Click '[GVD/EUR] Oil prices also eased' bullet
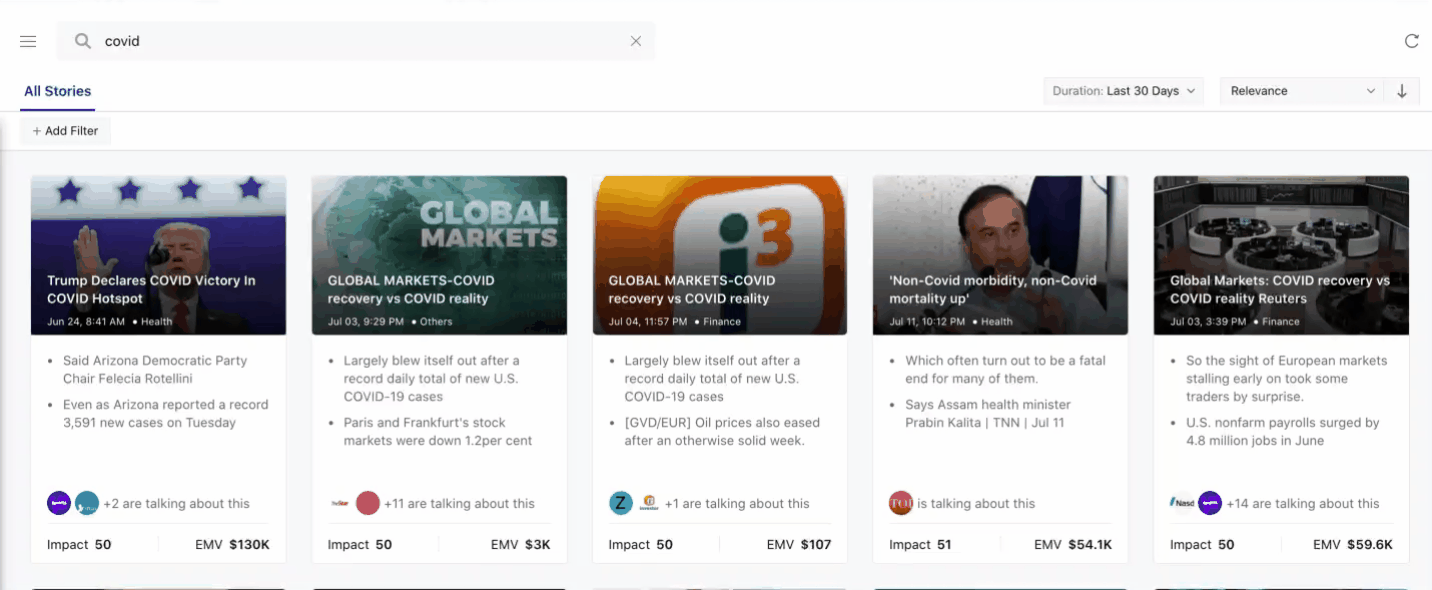Image resolution: width=1432 pixels, height=590 pixels. [722, 432]
